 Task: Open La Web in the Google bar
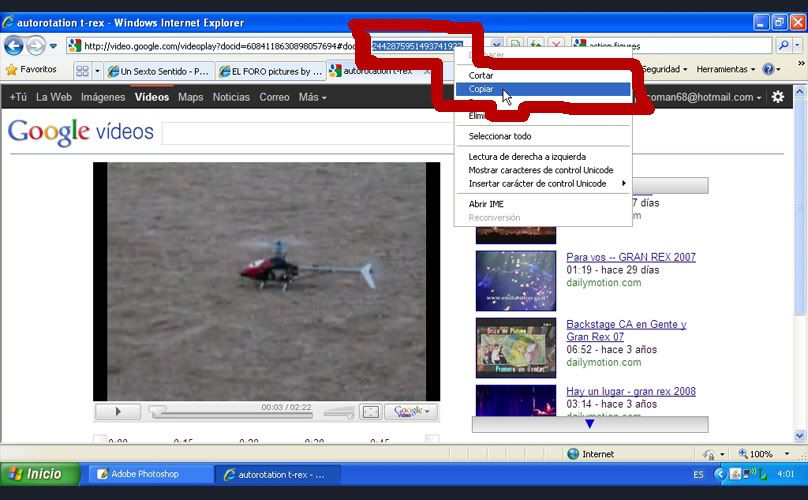[x=54, y=97]
